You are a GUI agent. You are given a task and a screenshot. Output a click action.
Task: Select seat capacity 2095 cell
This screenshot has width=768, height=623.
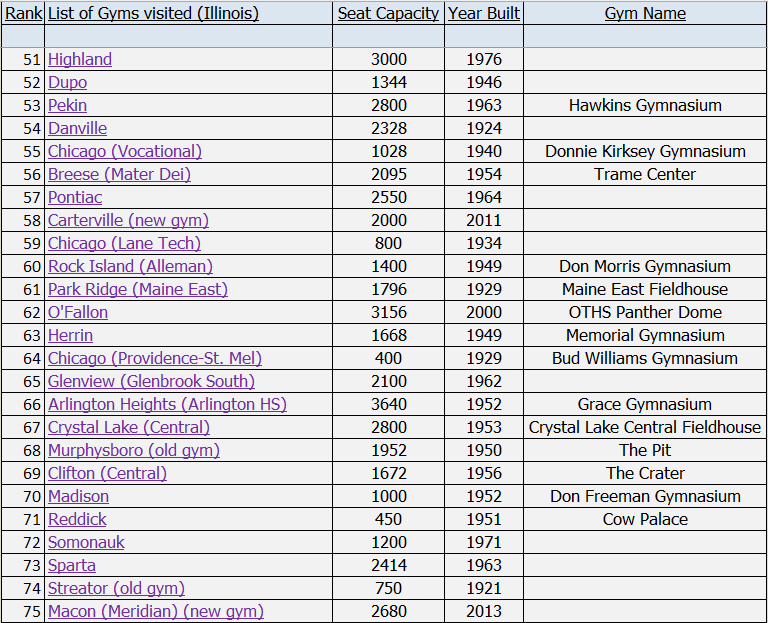pos(388,174)
